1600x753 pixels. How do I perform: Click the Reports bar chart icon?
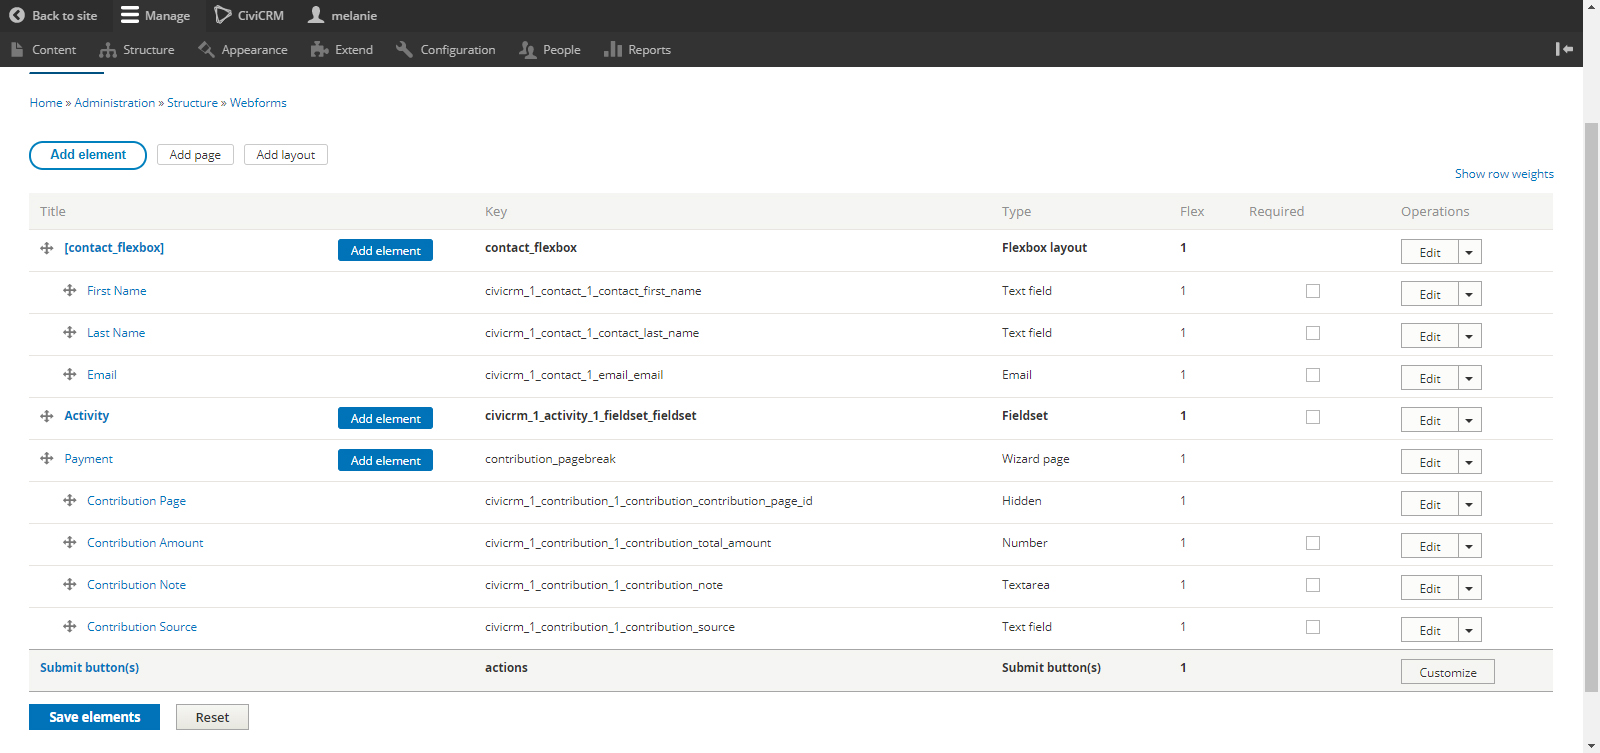(x=613, y=49)
